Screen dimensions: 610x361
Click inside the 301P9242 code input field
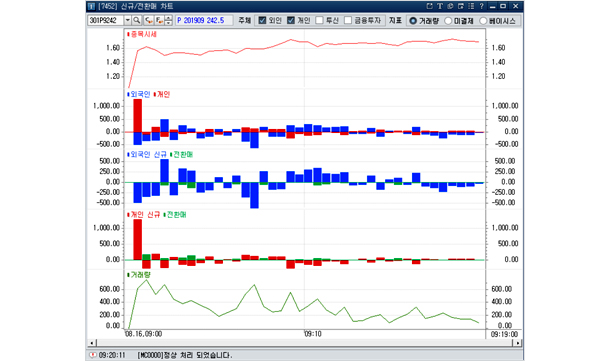pos(106,20)
